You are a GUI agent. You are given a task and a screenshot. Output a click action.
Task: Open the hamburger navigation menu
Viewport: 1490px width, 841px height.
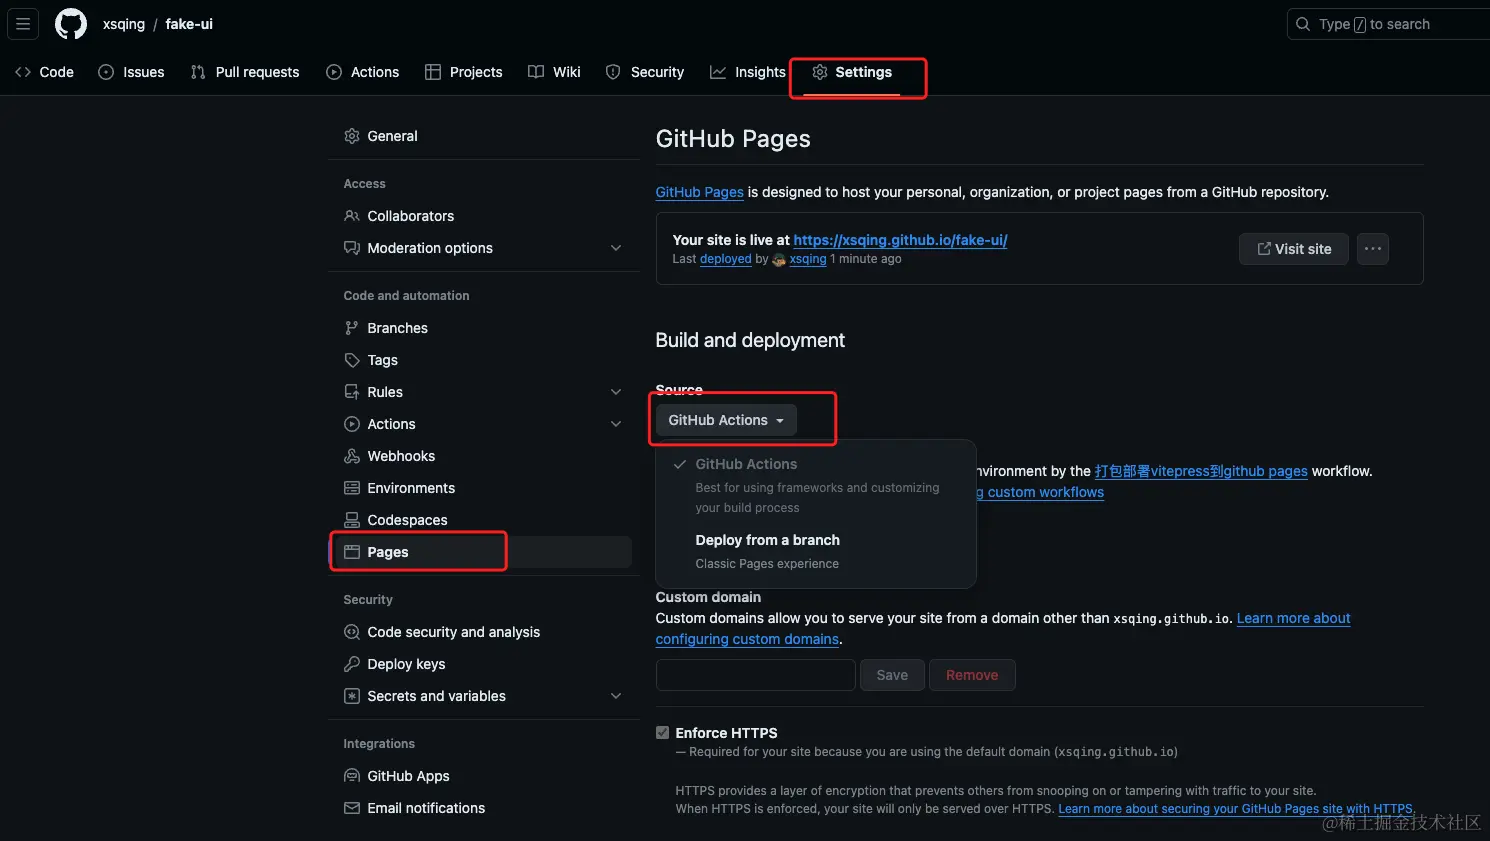point(23,24)
